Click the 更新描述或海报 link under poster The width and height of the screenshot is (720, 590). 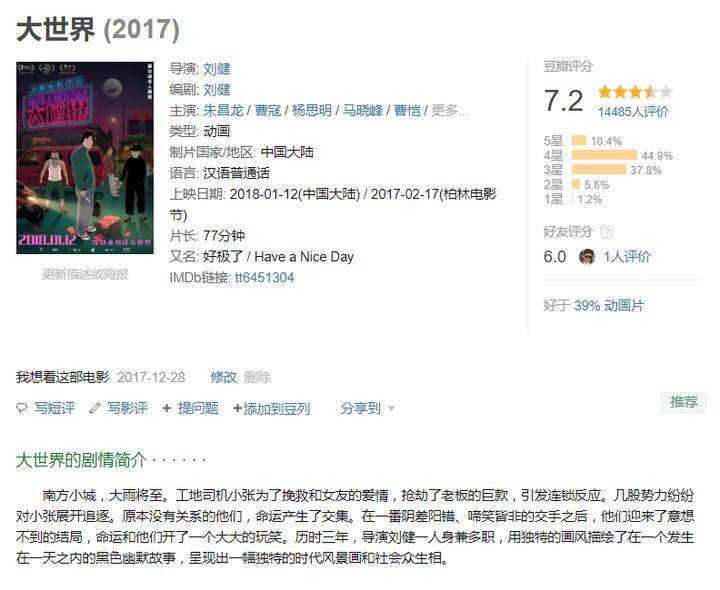coord(85,274)
